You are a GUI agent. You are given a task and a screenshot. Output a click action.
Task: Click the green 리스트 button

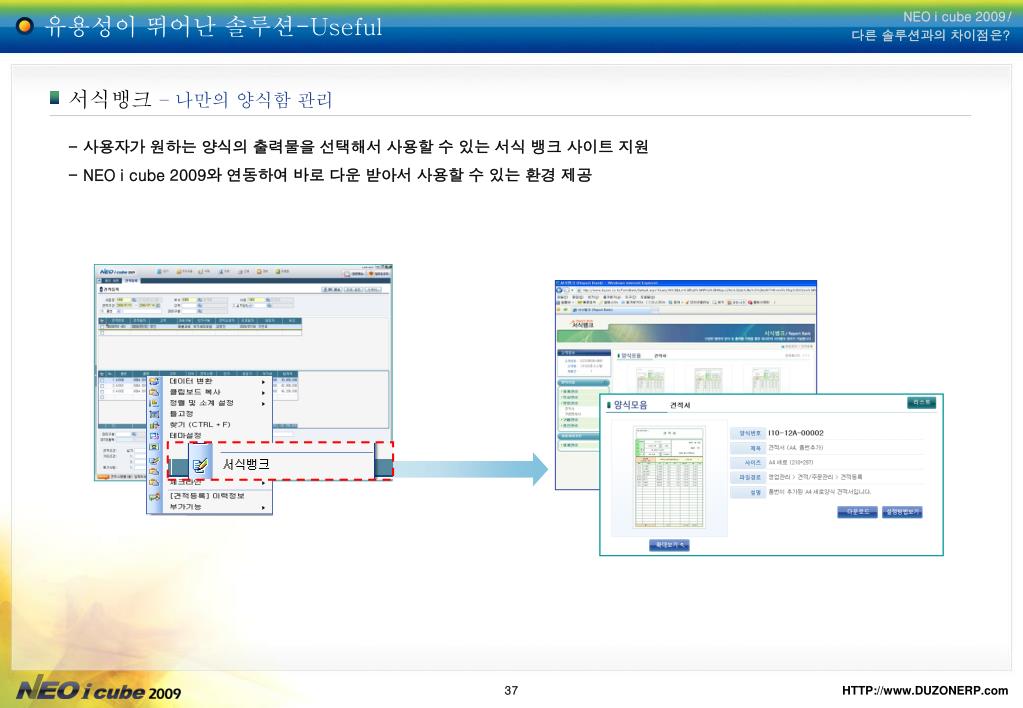coord(921,403)
